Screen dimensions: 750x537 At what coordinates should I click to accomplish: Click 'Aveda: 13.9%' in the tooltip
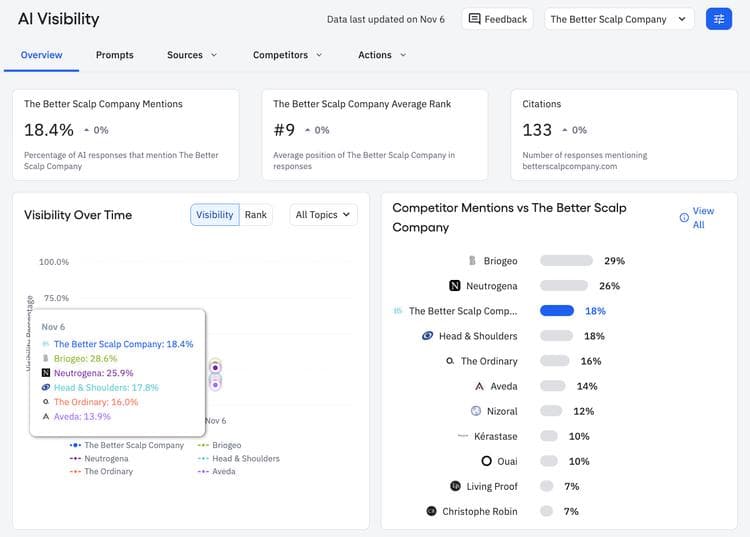click(x=82, y=416)
